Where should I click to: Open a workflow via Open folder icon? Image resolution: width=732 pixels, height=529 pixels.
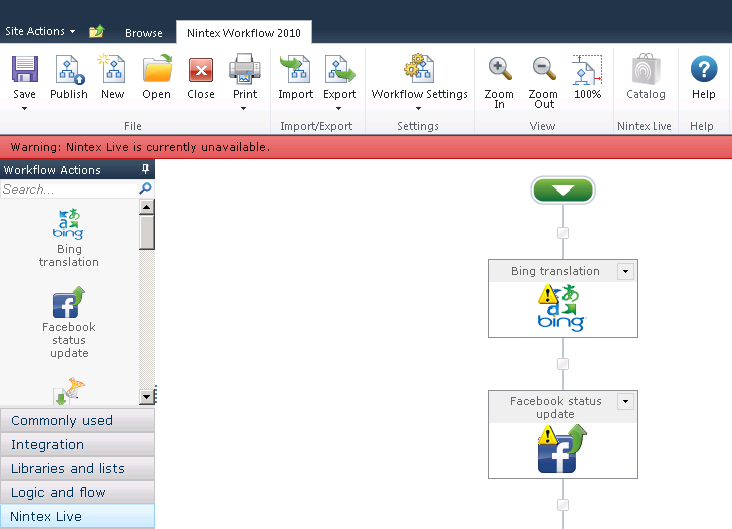tap(156, 70)
